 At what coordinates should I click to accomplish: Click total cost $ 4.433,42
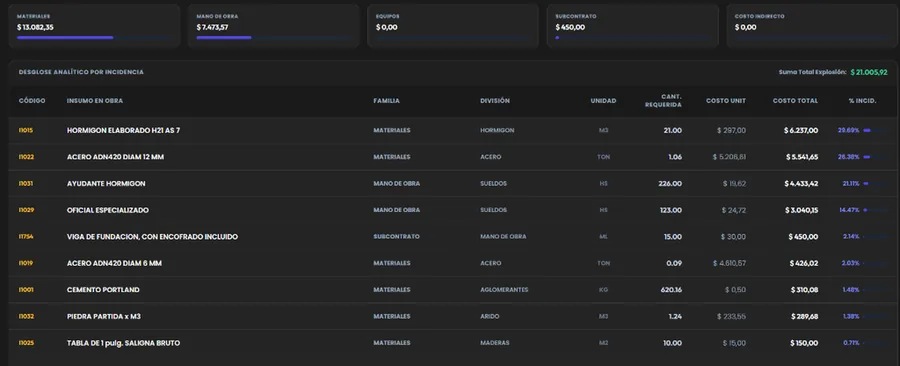tap(801, 184)
